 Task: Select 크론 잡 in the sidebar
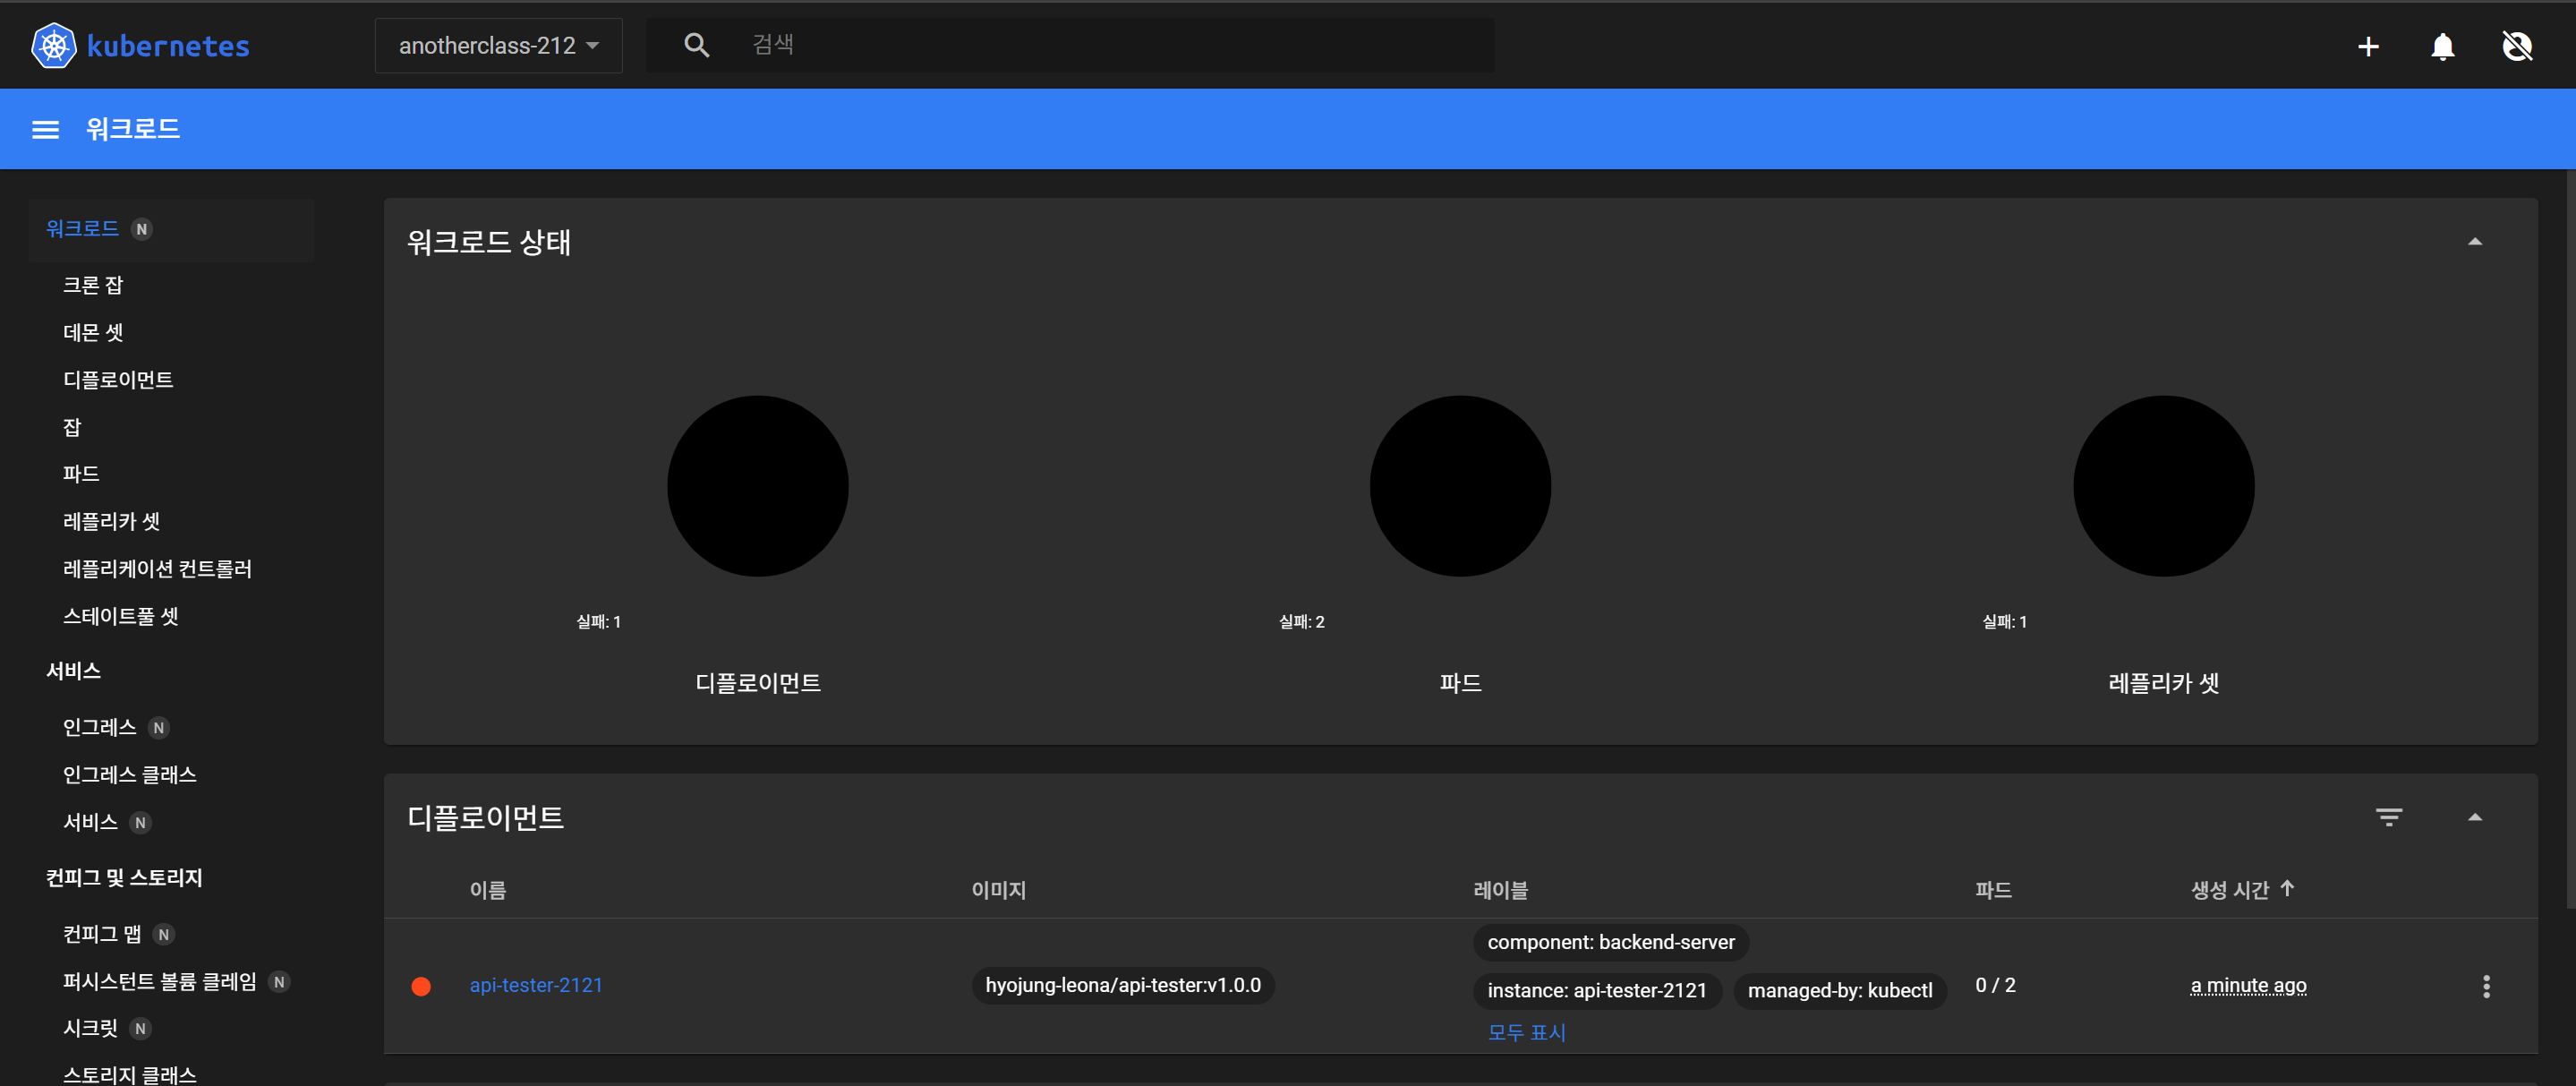[93, 285]
